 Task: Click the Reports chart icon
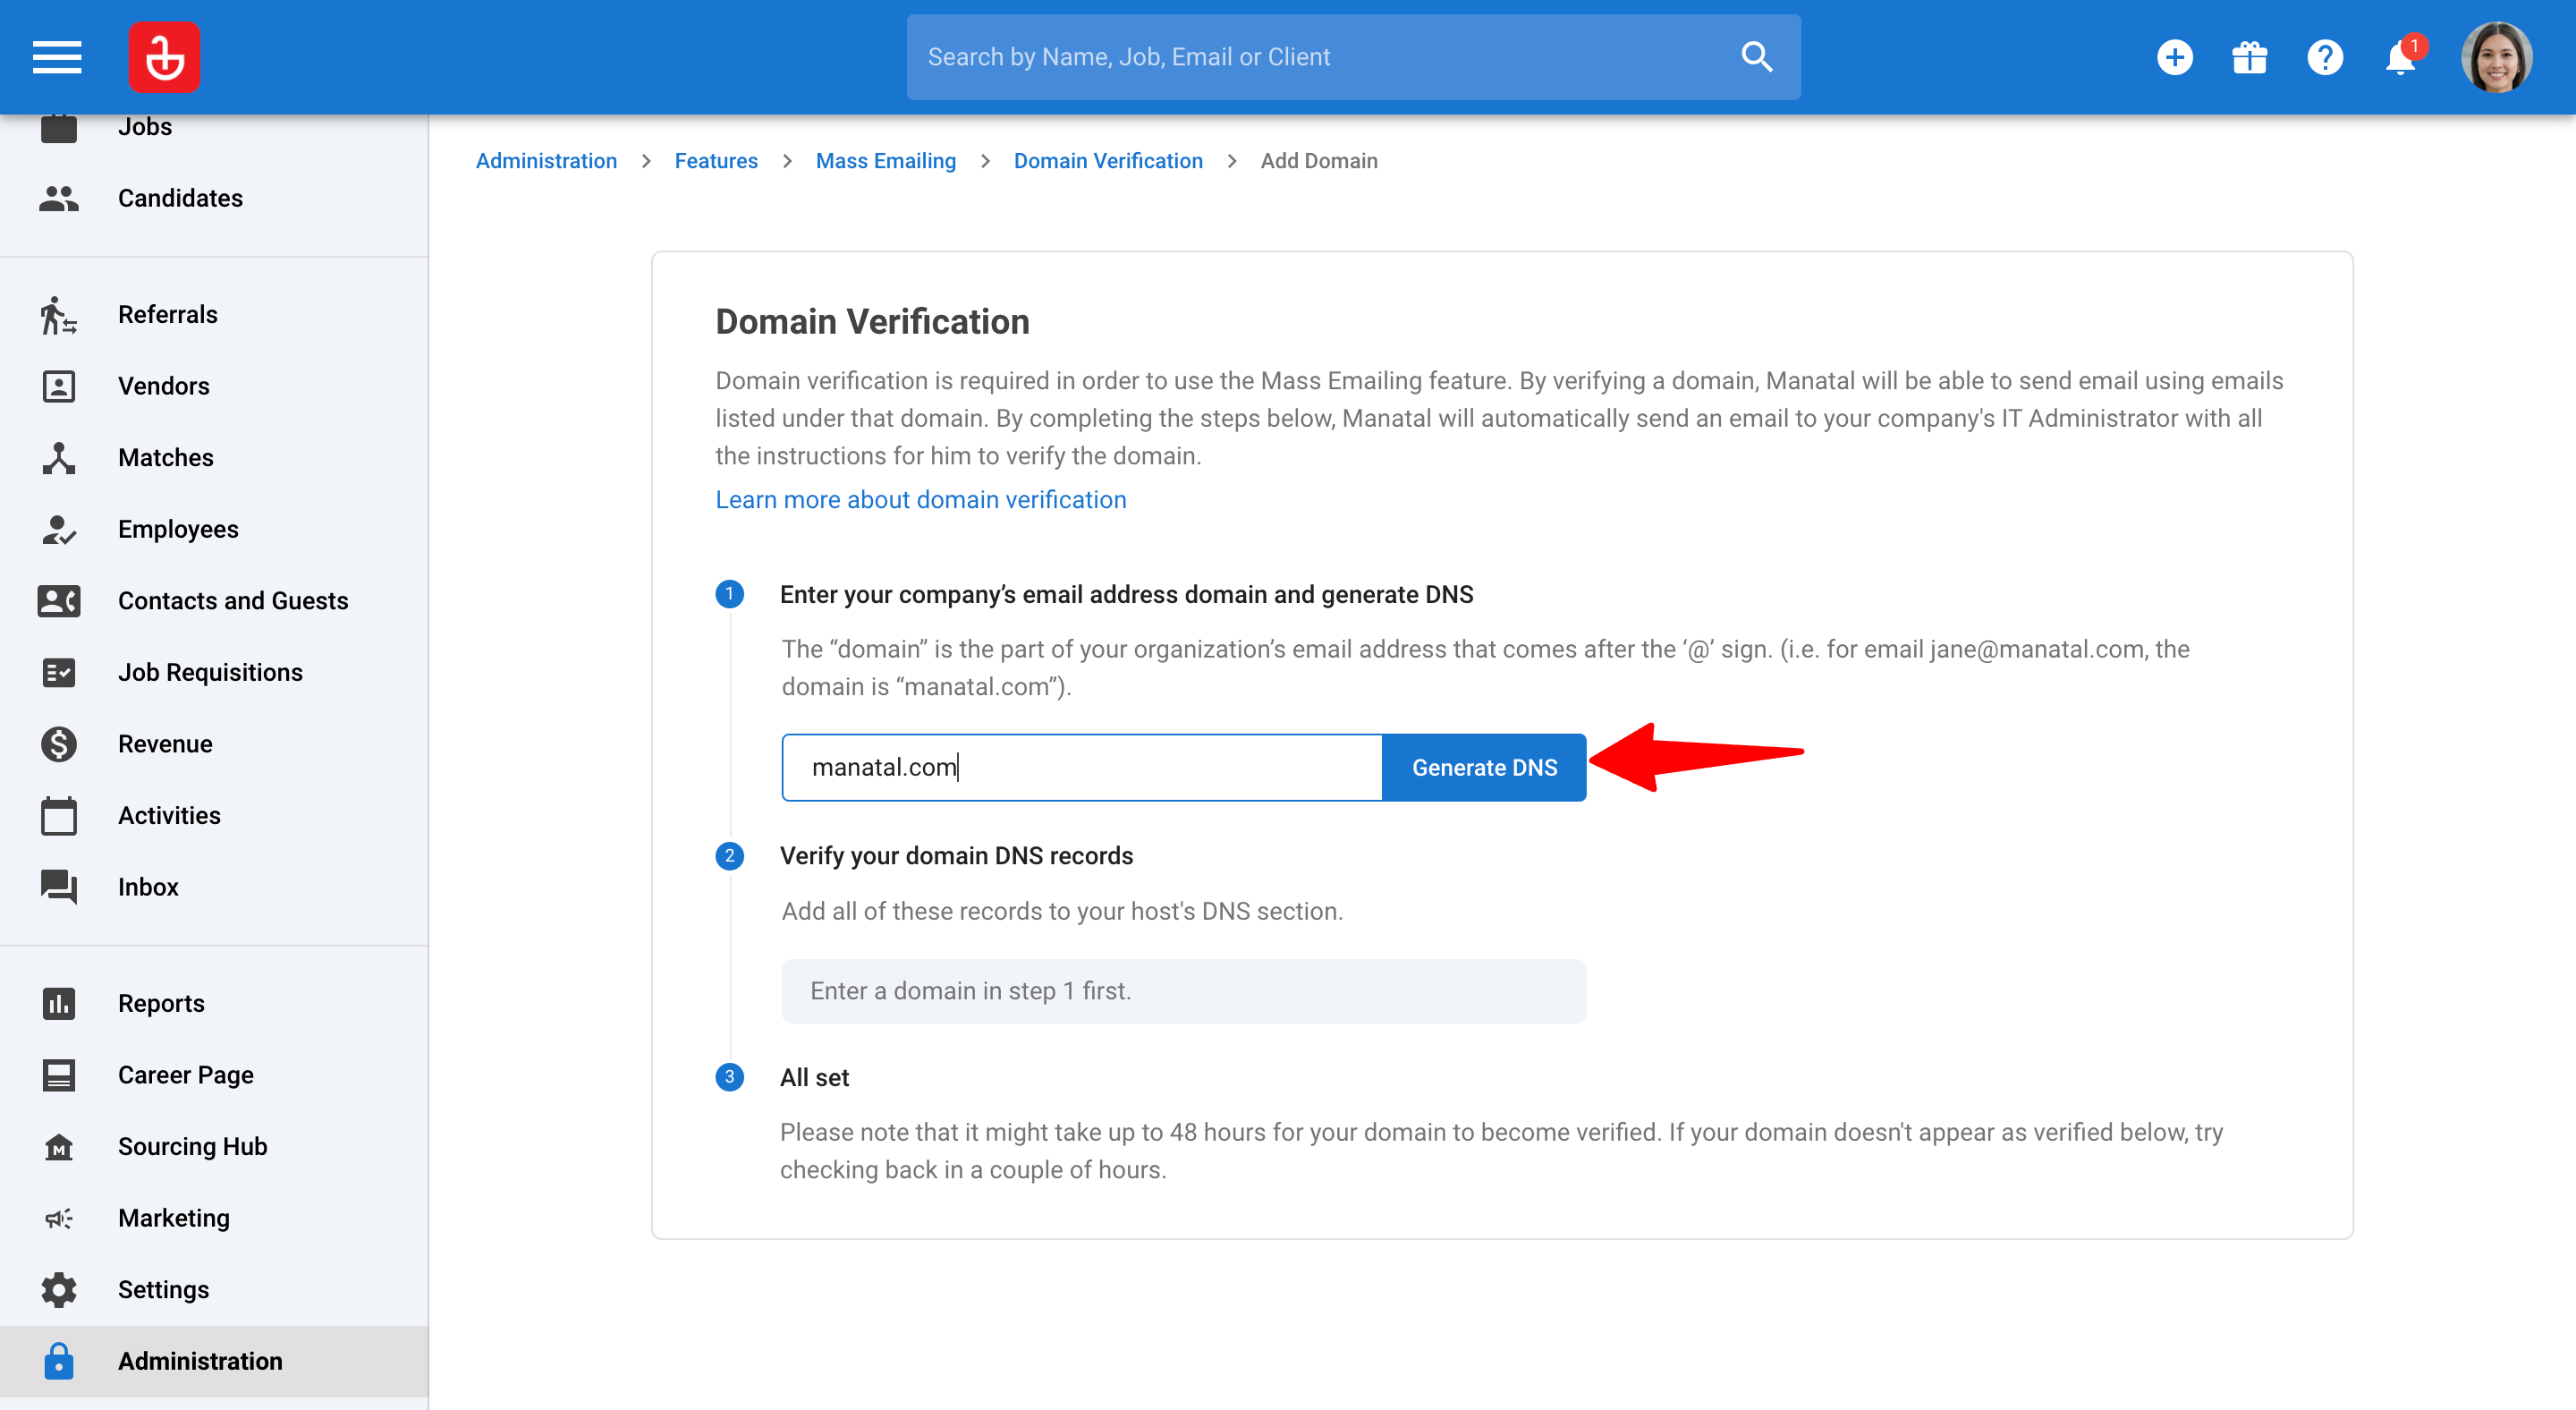59,1003
